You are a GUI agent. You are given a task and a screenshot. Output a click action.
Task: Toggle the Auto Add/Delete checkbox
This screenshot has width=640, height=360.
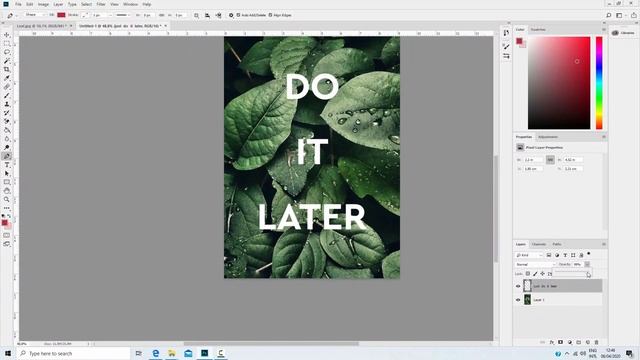pyautogui.click(x=238, y=15)
